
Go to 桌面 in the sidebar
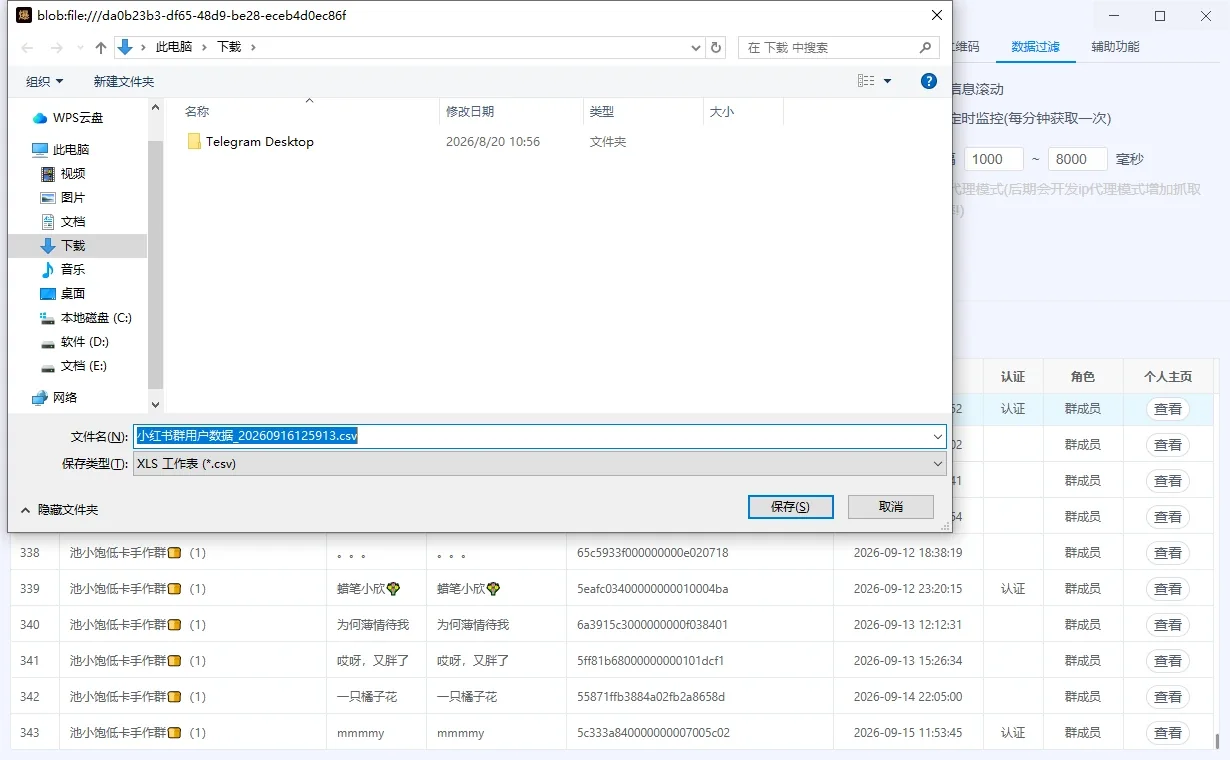pyautogui.click(x=63, y=294)
